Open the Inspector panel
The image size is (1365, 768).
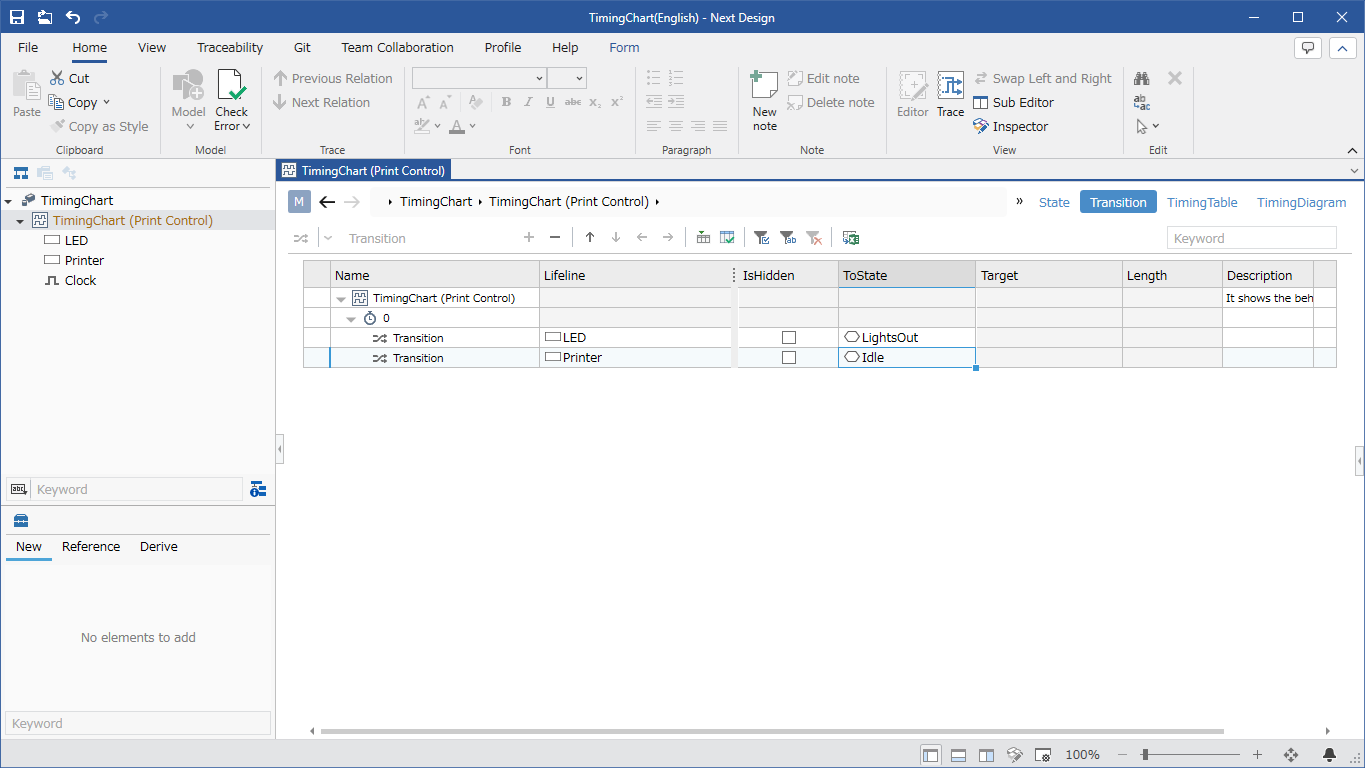(x=1010, y=126)
